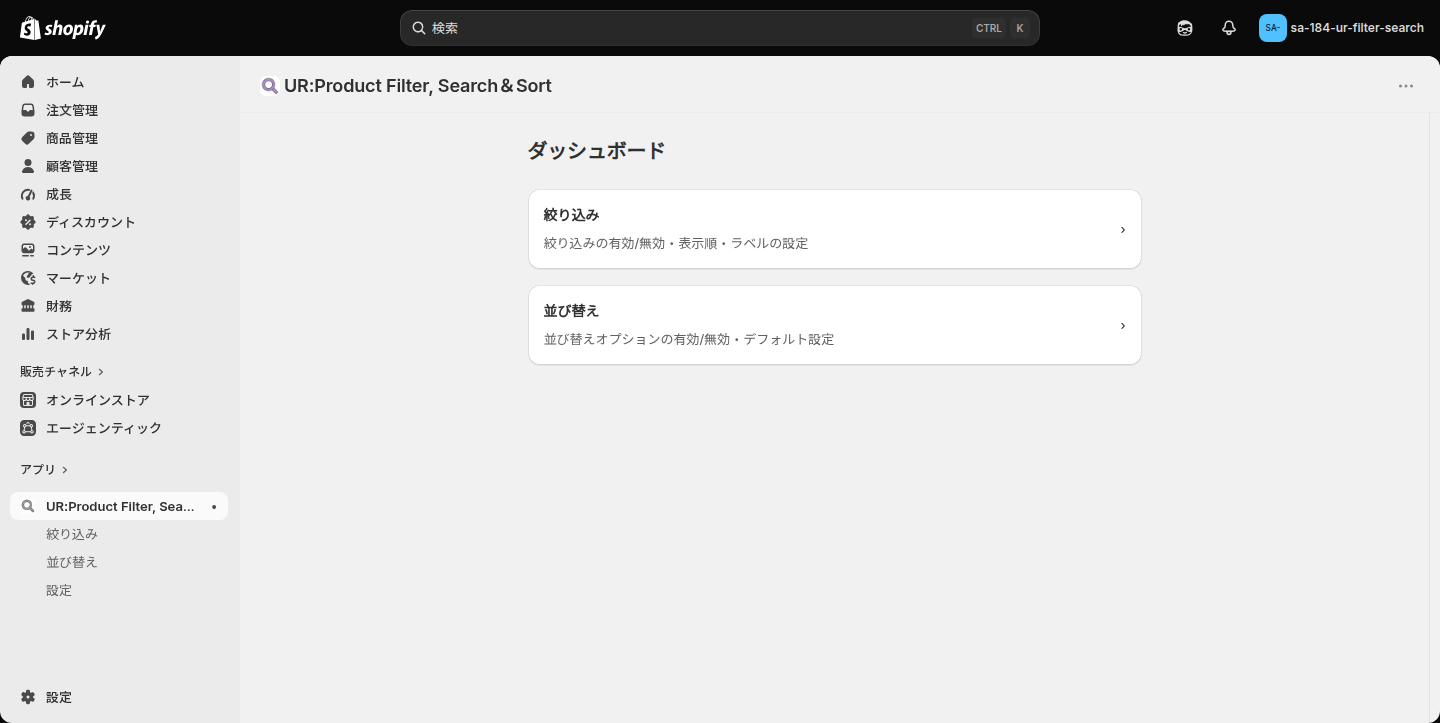Select 財務 in the sidebar
1440x723 pixels.
pos(120,306)
